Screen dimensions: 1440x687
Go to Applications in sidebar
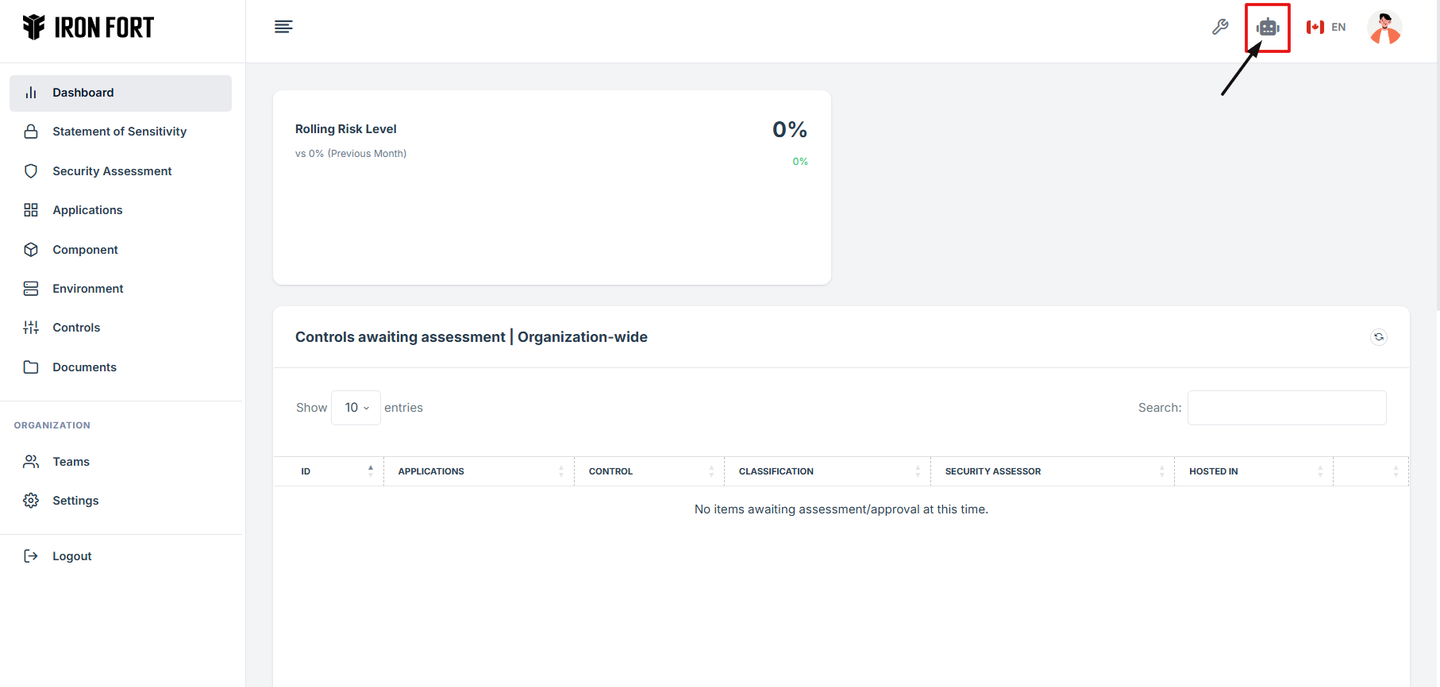tap(87, 210)
